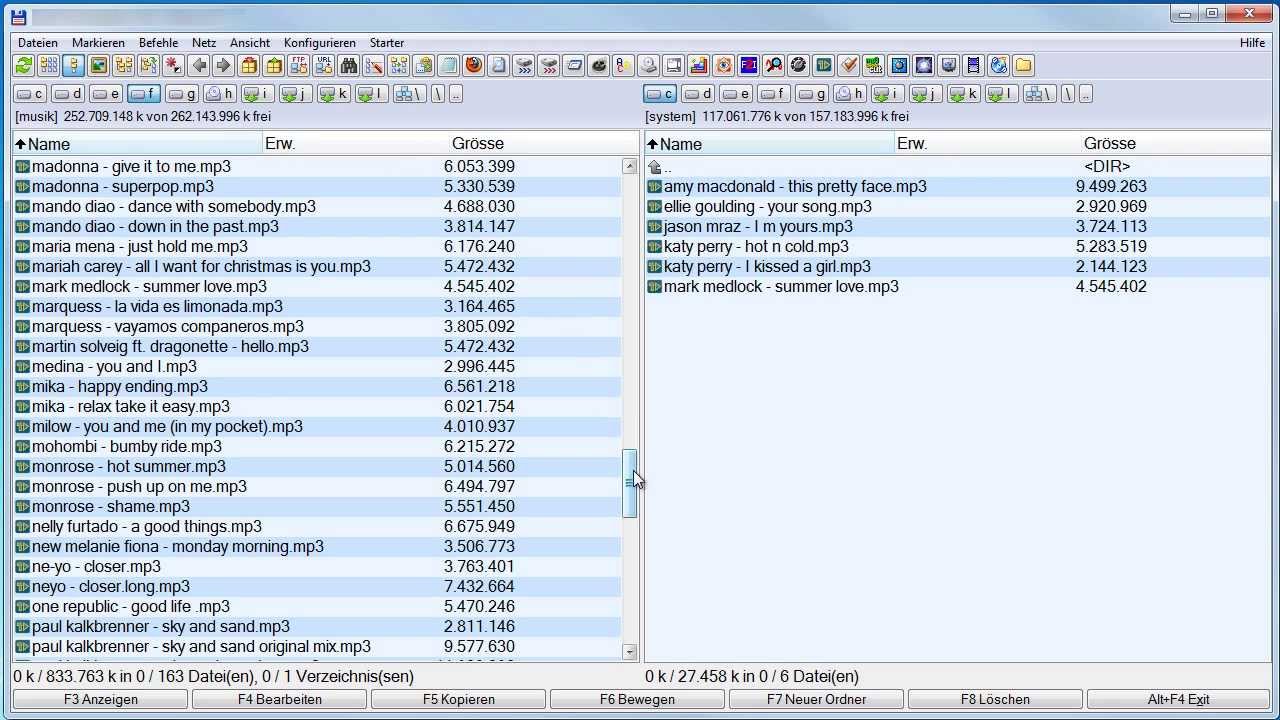The image size is (1280, 720).
Task: Sort left panel by Grösse column header
Action: pos(478,144)
